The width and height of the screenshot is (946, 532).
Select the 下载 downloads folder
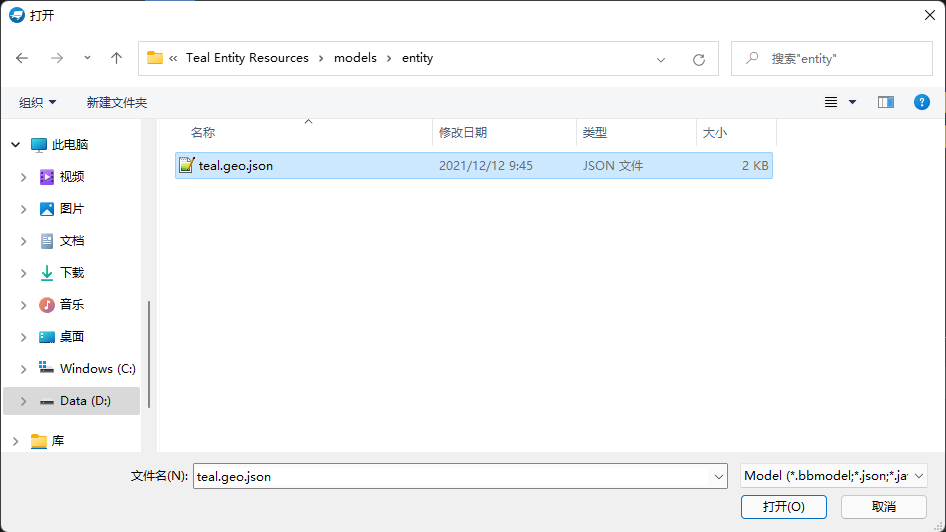72,273
